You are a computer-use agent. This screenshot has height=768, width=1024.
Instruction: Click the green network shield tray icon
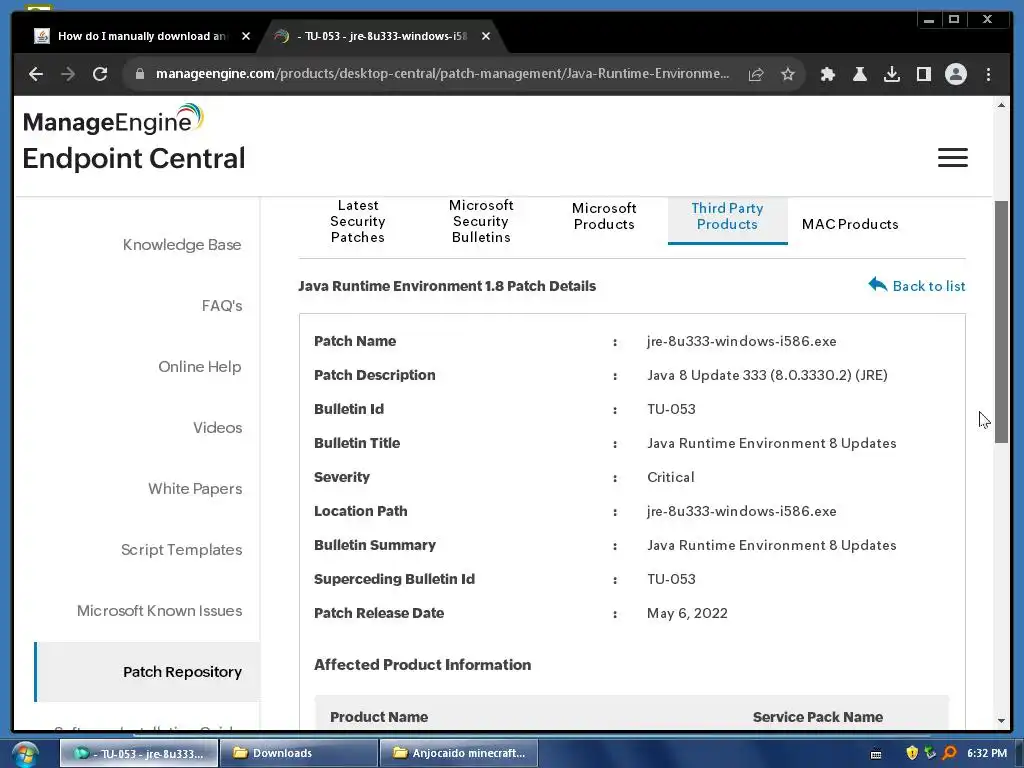pyautogui.click(x=931, y=753)
